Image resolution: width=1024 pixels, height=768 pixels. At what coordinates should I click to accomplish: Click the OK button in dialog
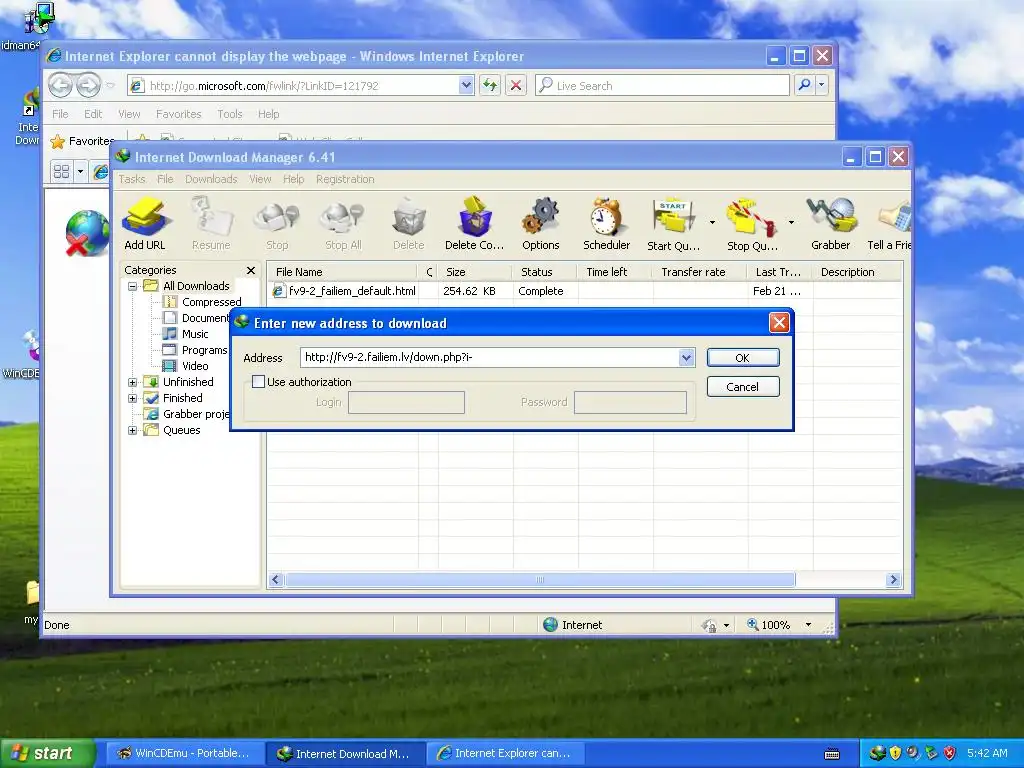tap(743, 358)
